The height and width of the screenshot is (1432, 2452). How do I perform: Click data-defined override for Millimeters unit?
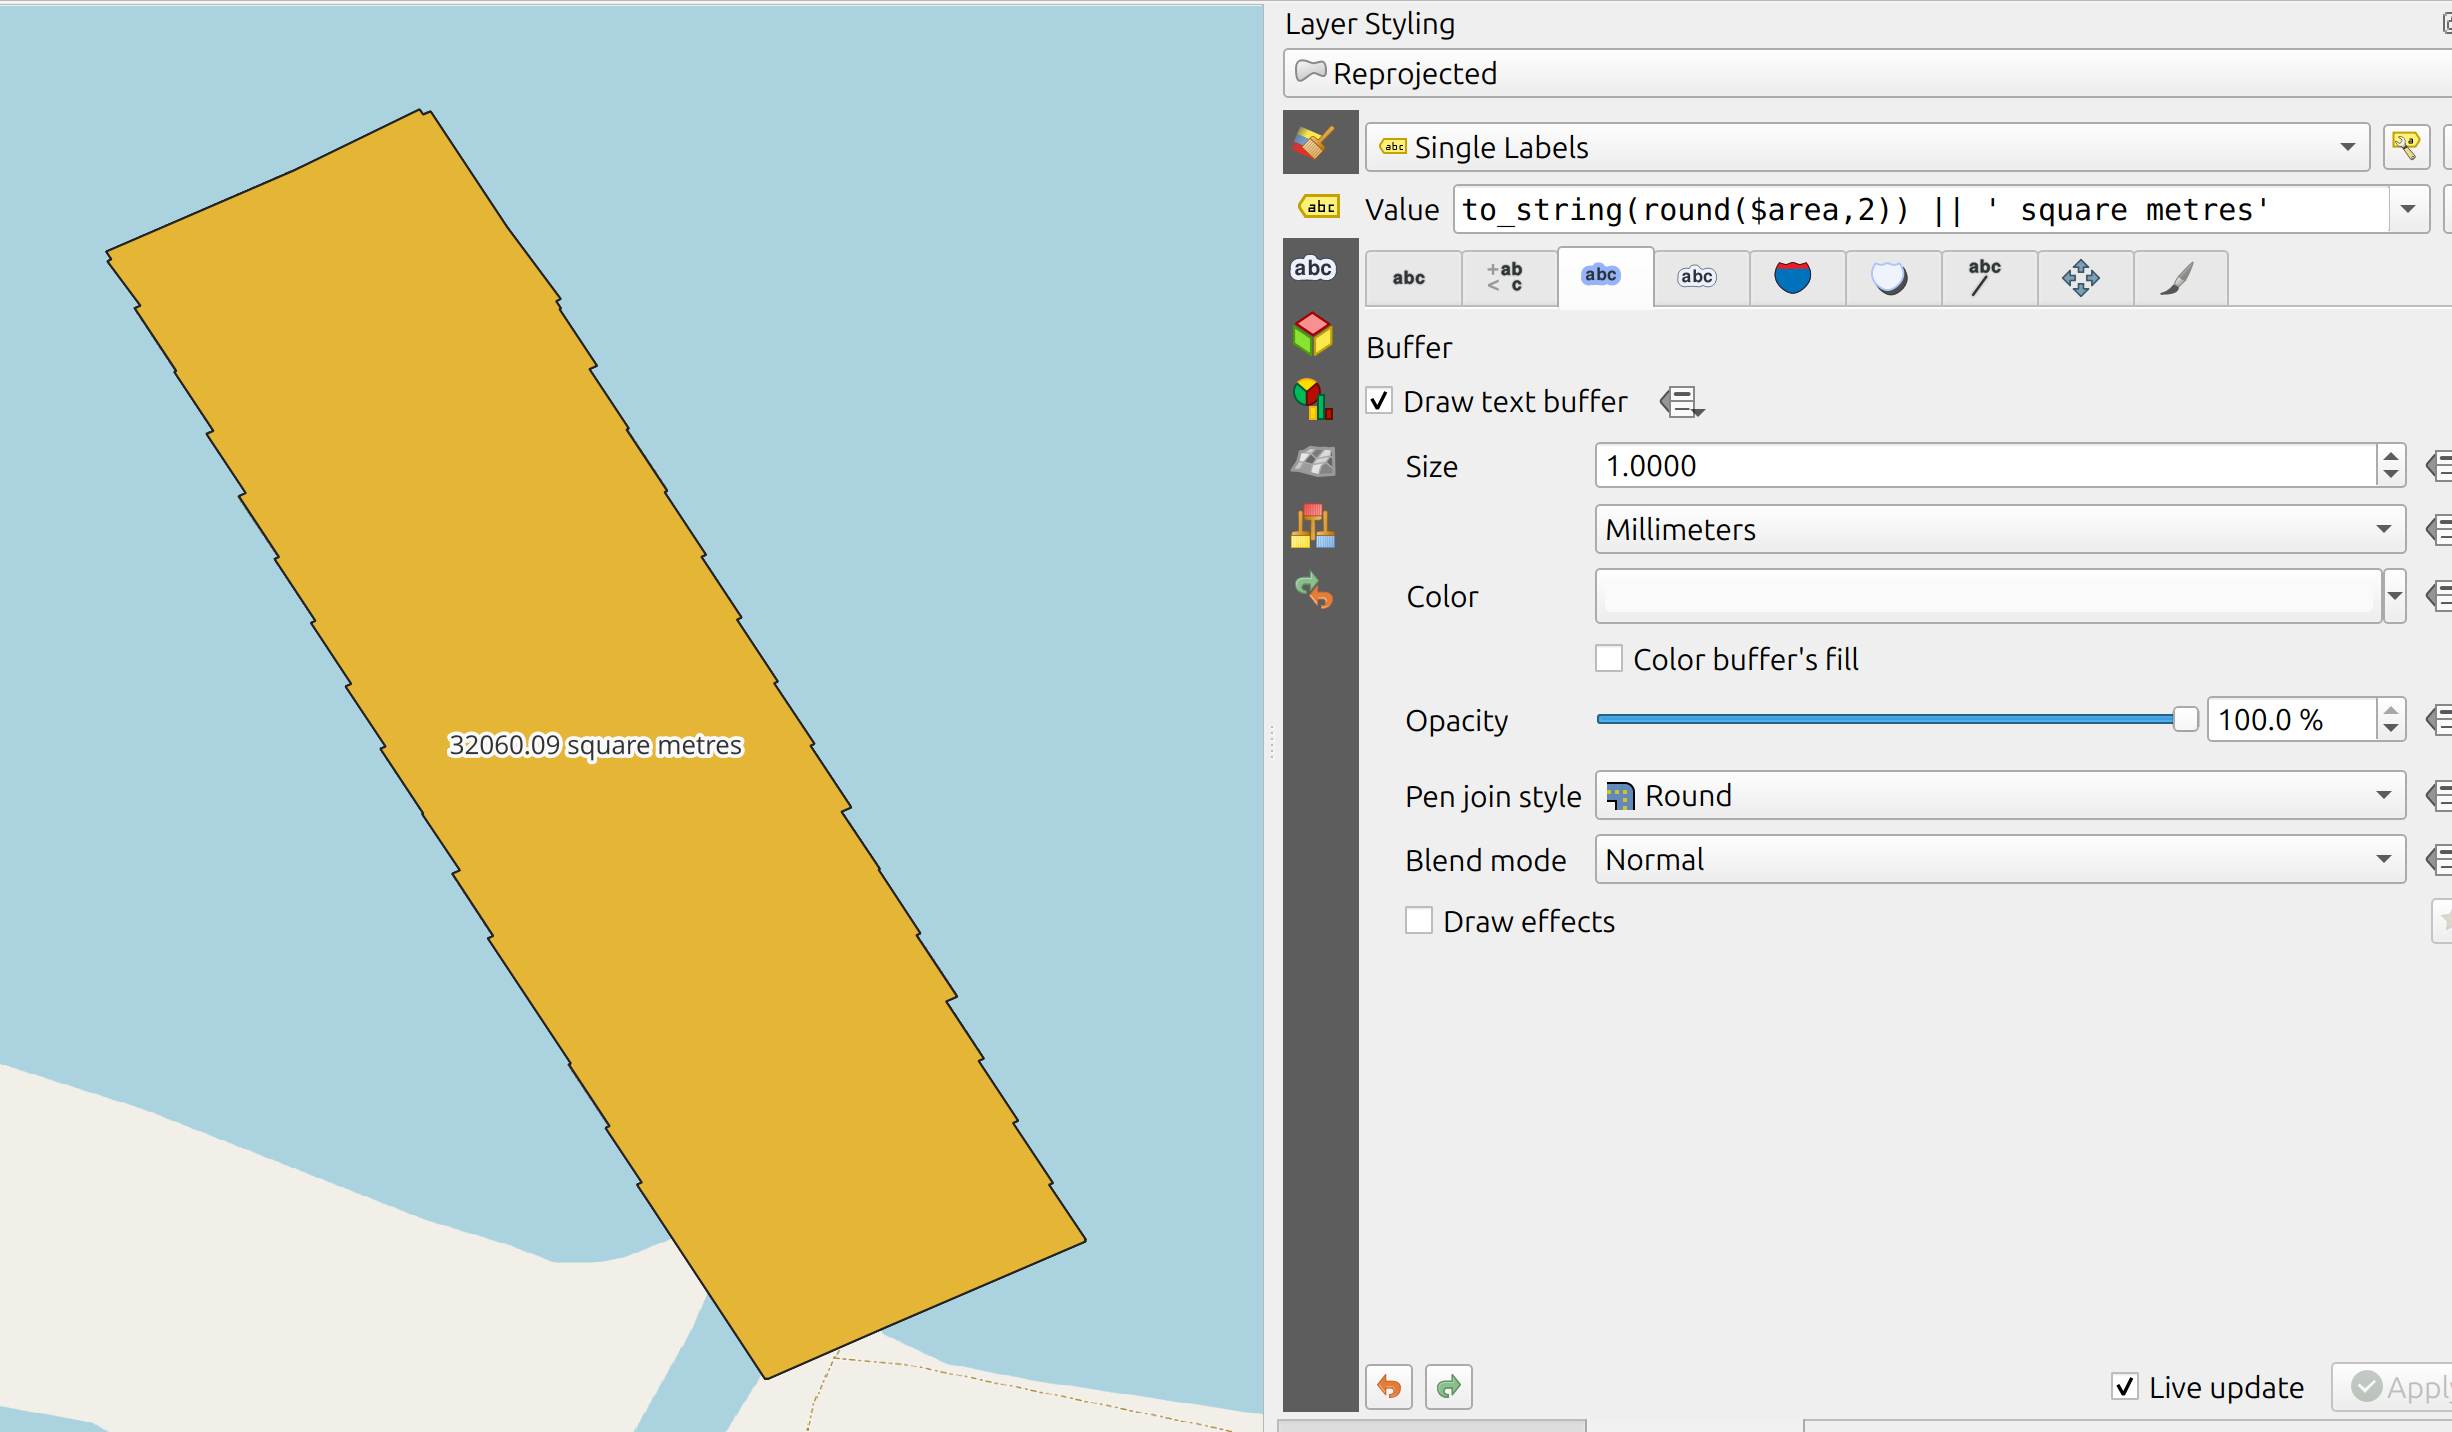click(2438, 529)
